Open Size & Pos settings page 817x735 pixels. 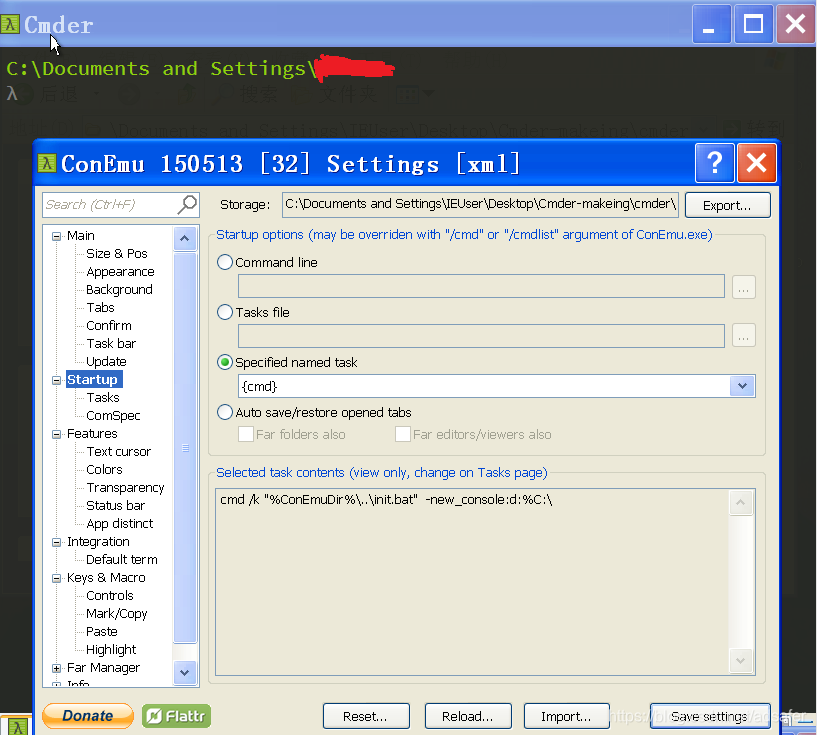click(x=117, y=254)
